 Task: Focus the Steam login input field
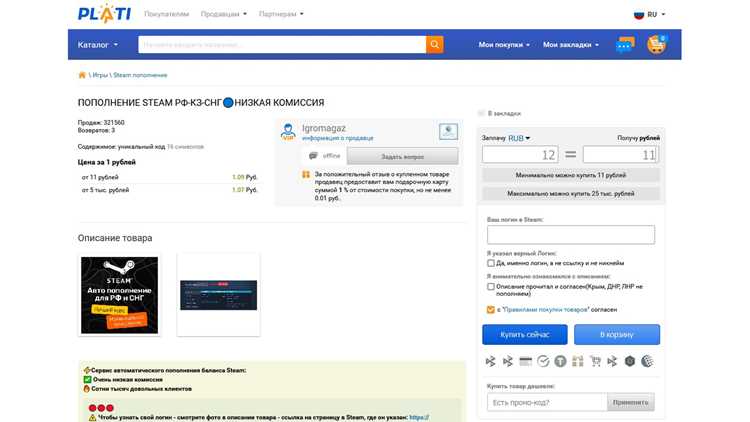tap(571, 235)
